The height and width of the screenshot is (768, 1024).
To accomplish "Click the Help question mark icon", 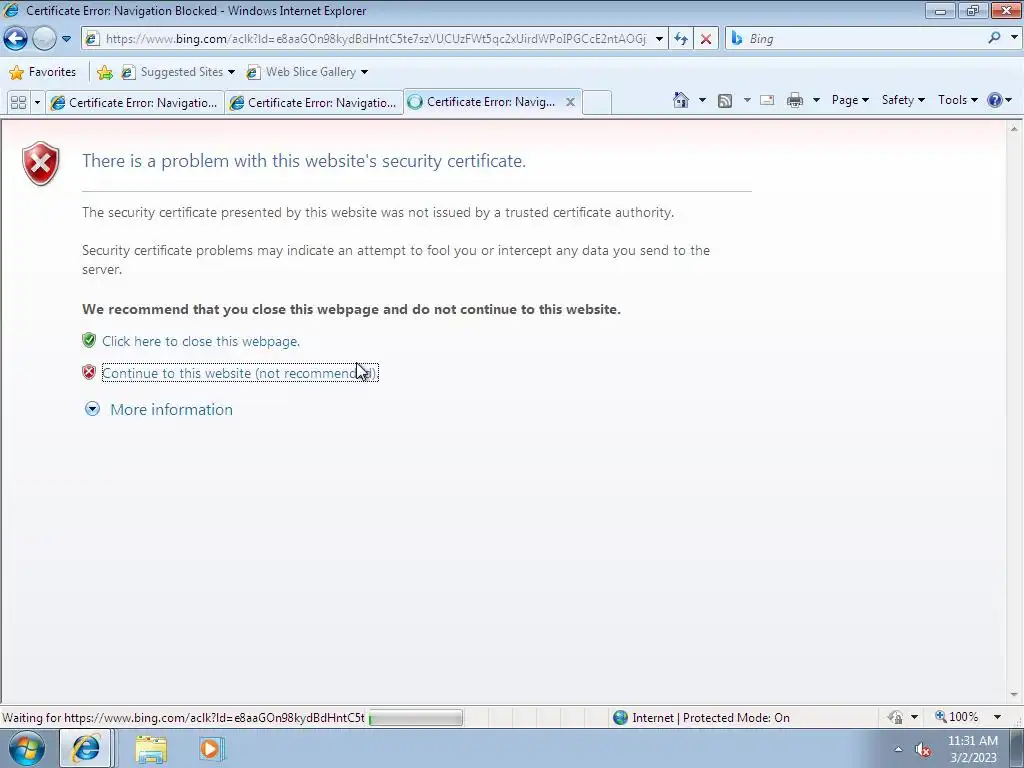I will coord(995,100).
